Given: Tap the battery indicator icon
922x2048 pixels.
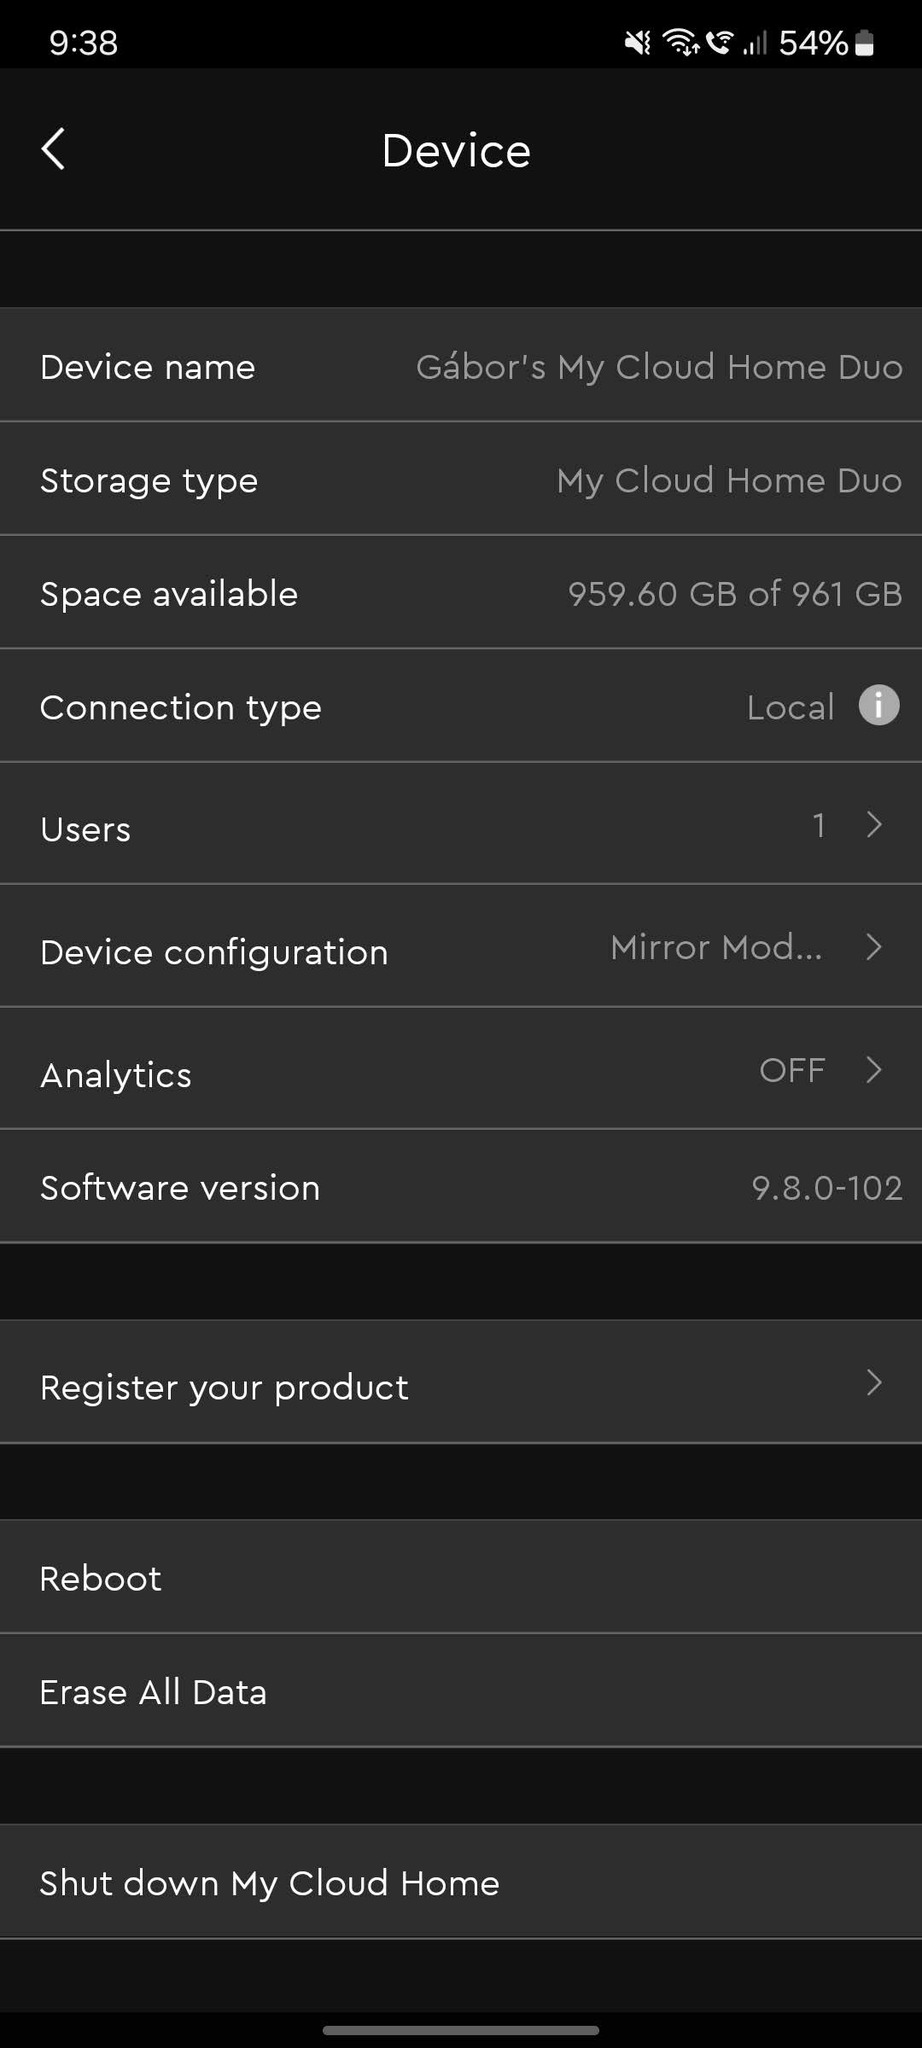Looking at the screenshot, I should coord(866,43).
